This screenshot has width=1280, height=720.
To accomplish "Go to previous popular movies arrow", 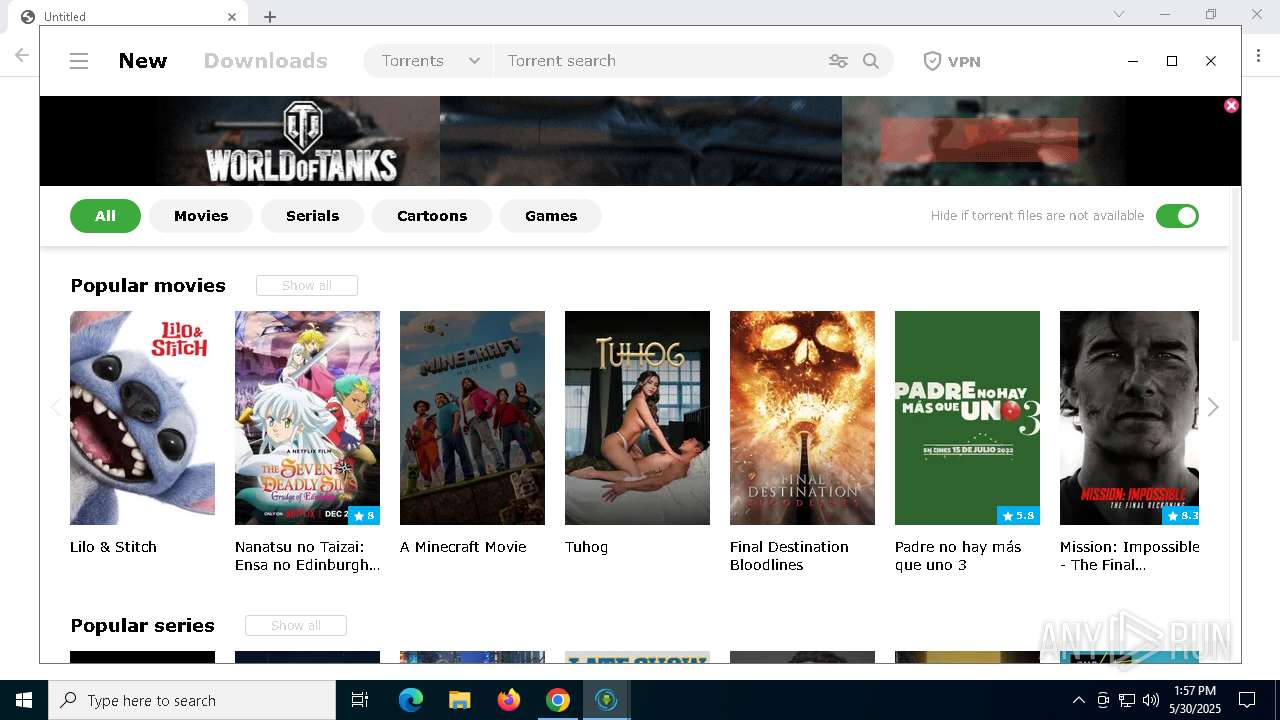I will click(56, 407).
